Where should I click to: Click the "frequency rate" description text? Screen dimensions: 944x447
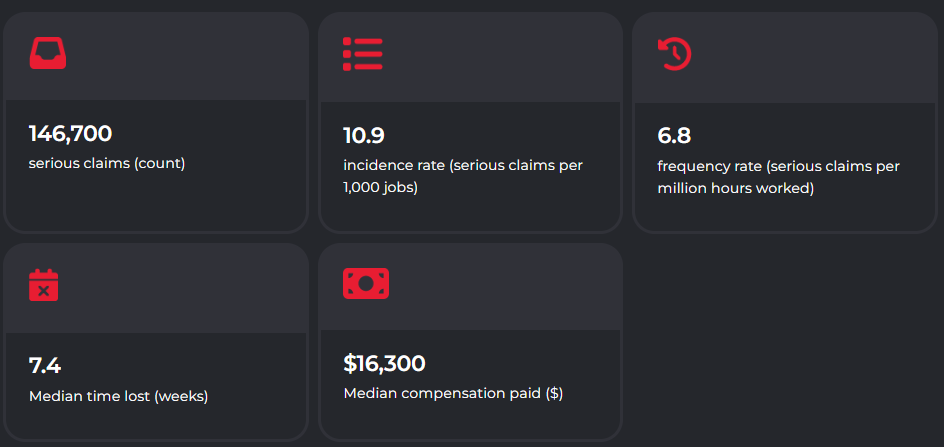click(x=778, y=176)
